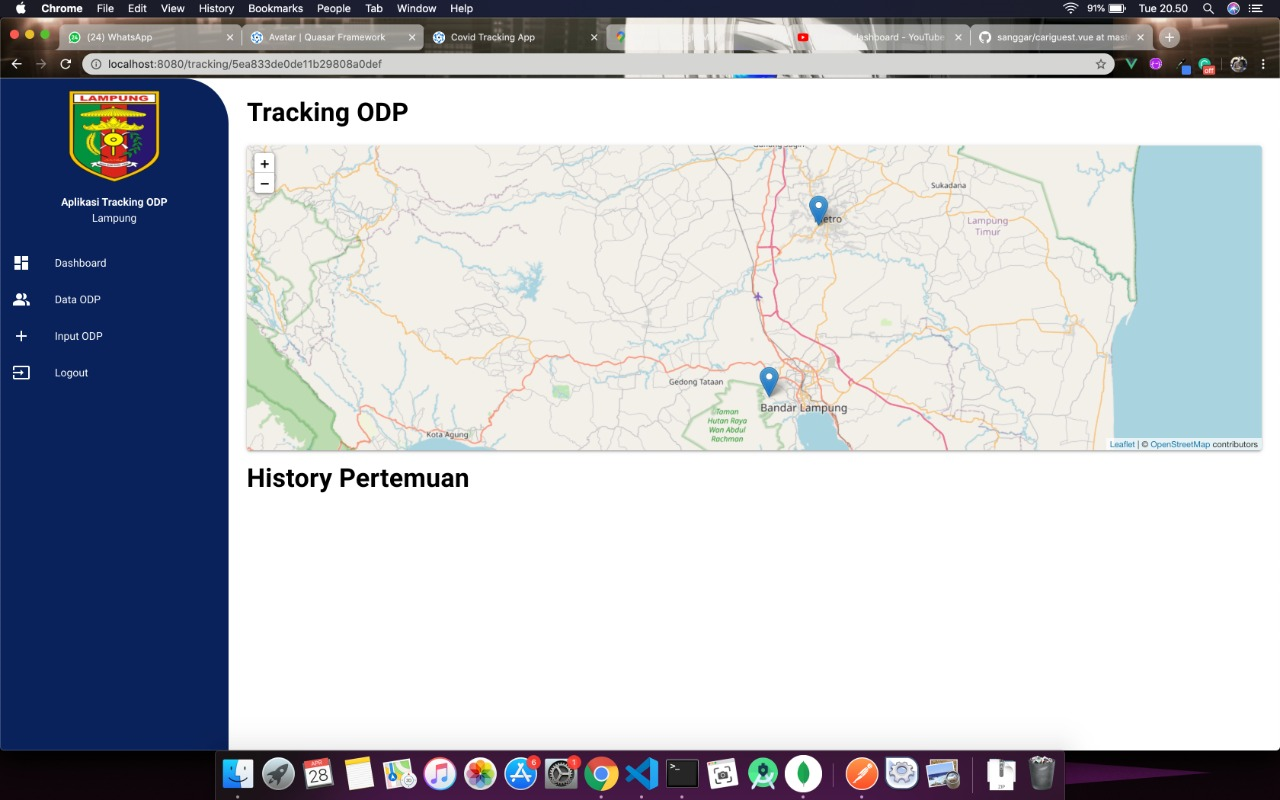Image resolution: width=1280 pixels, height=800 pixels.
Task: Select the map marker near Metro
Action: click(x=818, y=210)
